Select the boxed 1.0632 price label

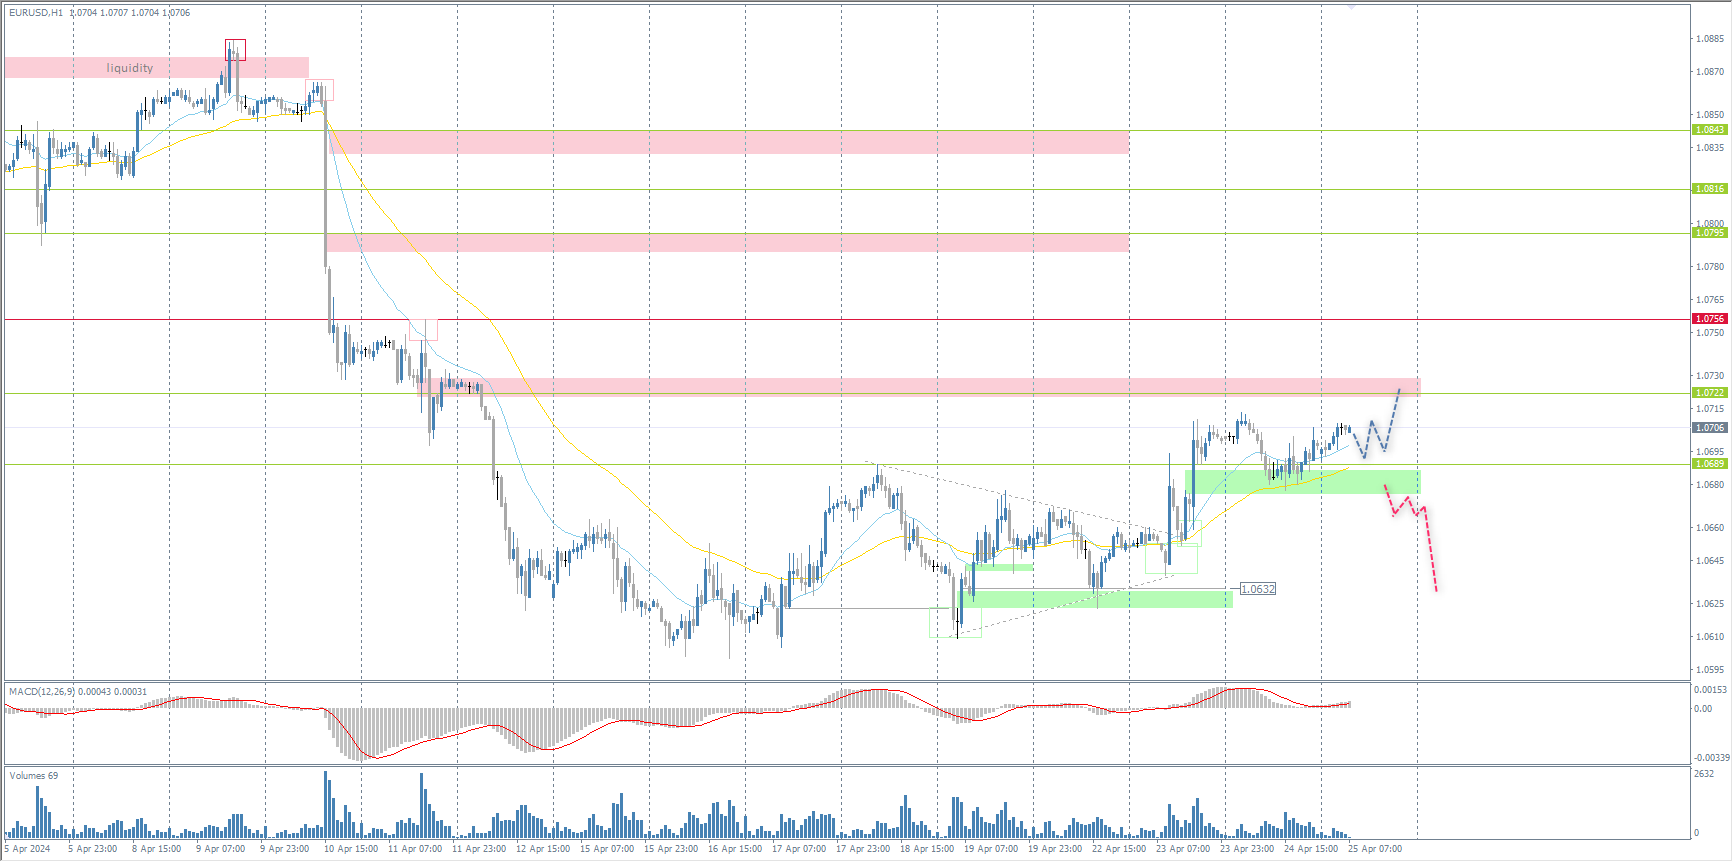[1258, 589]
